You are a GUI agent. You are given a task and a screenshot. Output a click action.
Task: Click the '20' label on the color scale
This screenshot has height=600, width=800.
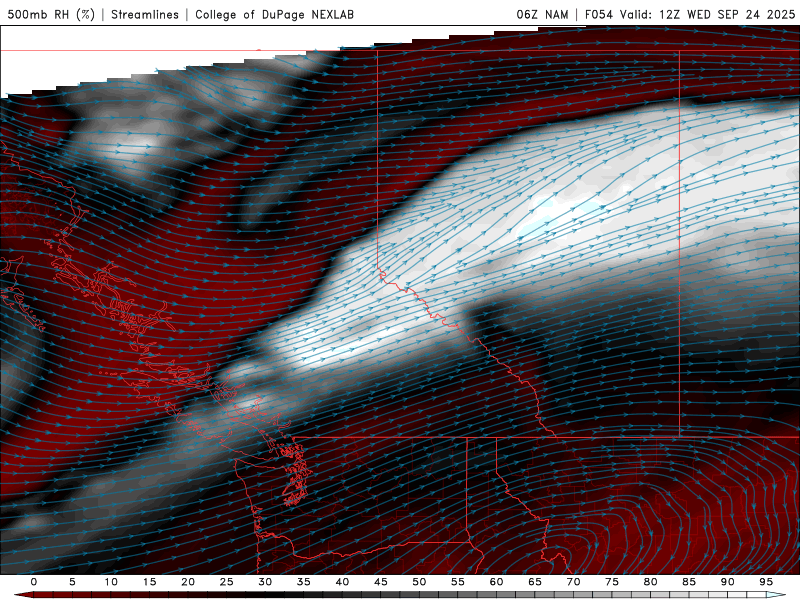point(188,582)
